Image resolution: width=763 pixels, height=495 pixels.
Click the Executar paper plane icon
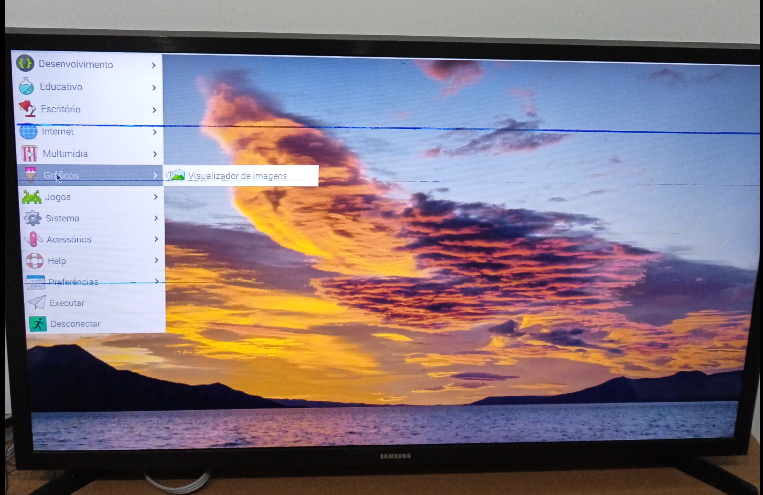tap(37, 302)
